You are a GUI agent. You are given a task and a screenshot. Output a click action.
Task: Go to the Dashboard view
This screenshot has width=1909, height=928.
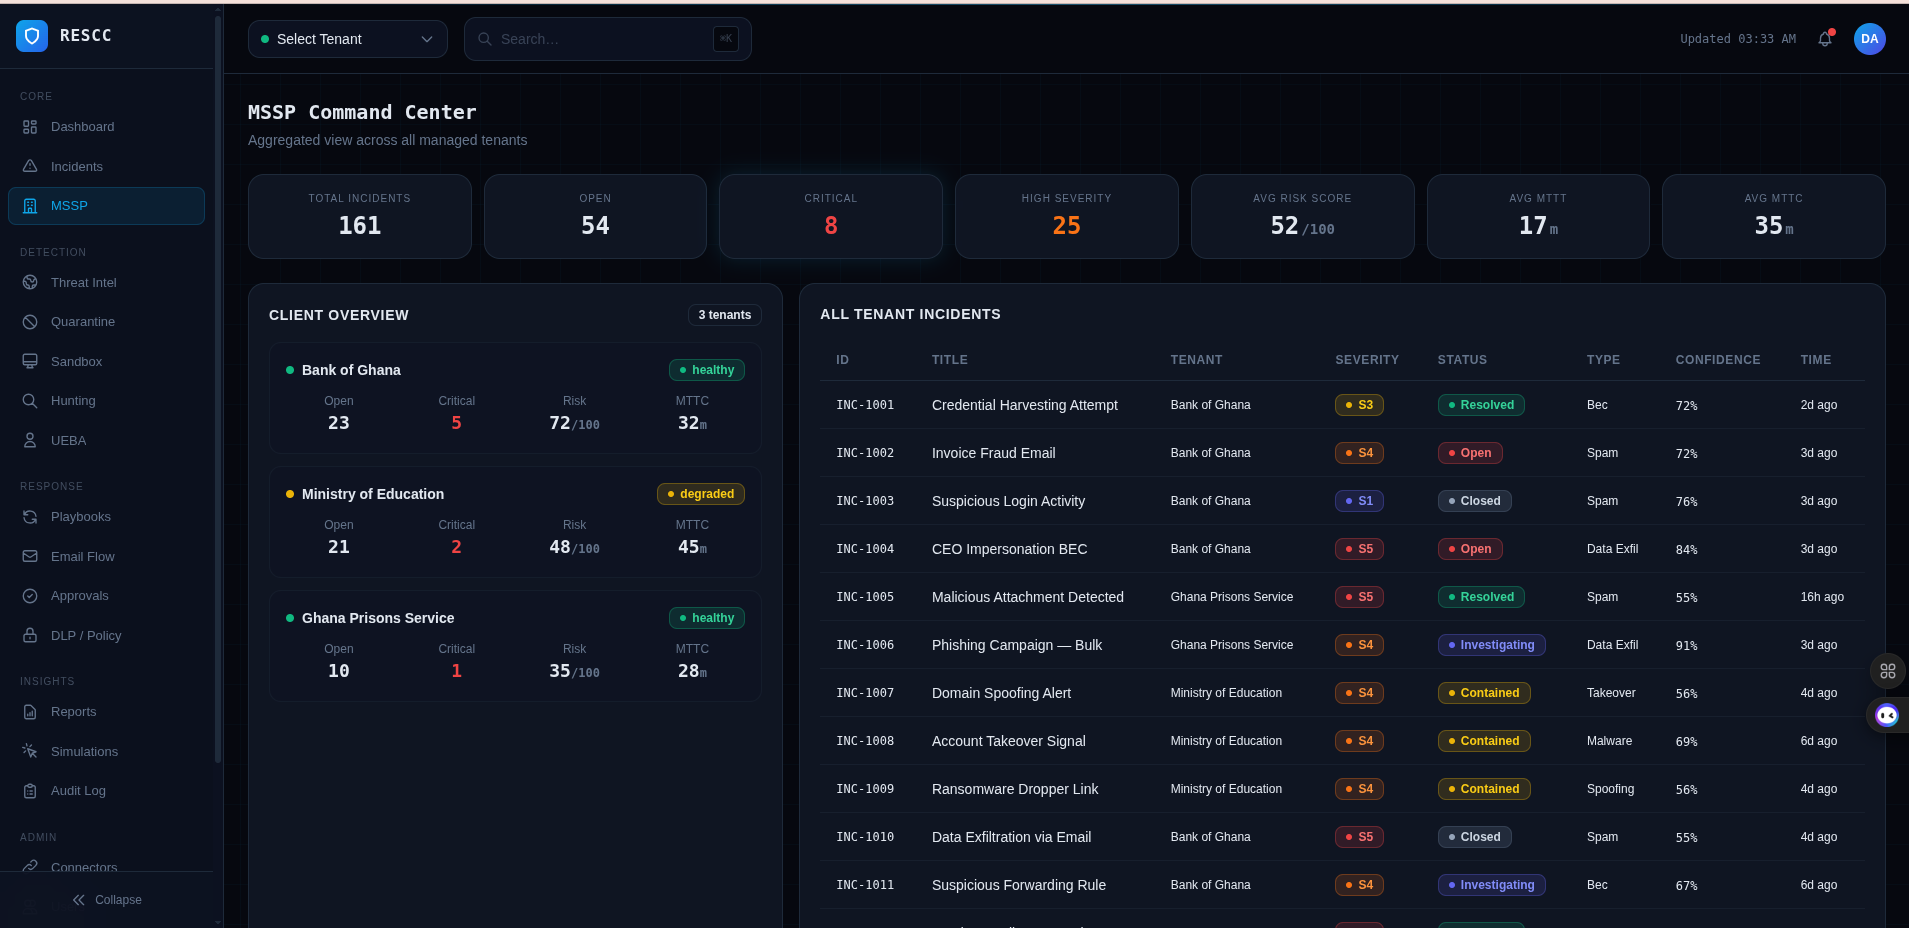pyautogui.click(x=81, y=127)
